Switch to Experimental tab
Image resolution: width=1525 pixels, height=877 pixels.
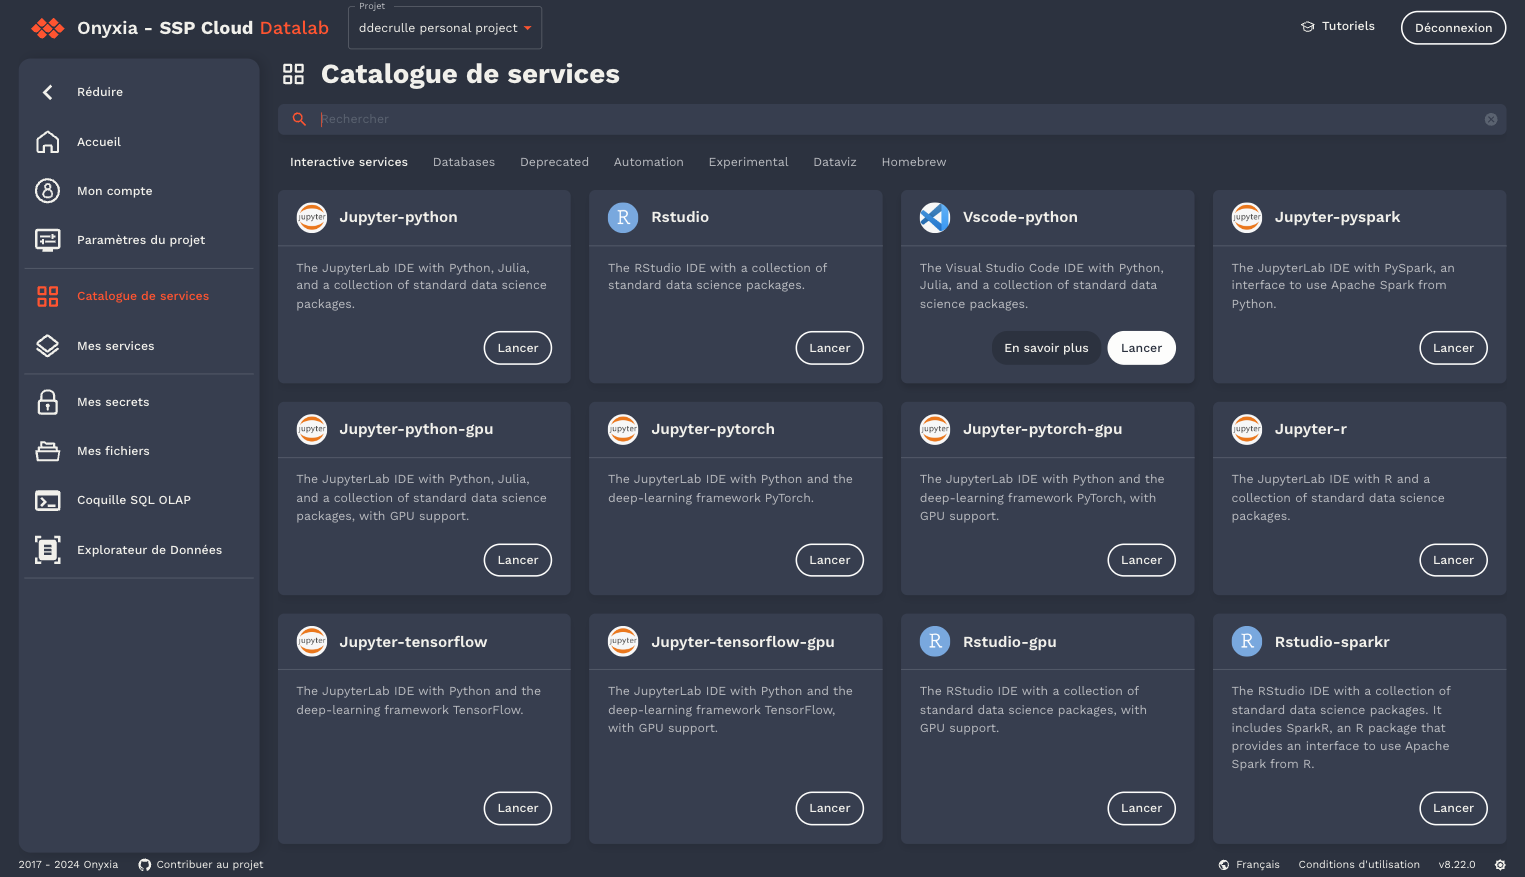748,162
